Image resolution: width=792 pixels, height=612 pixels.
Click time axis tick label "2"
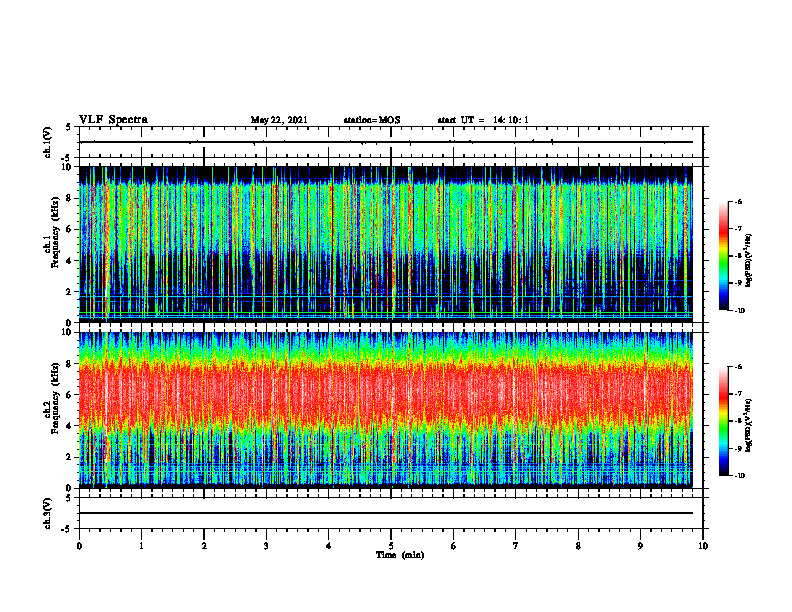point(204,546)
